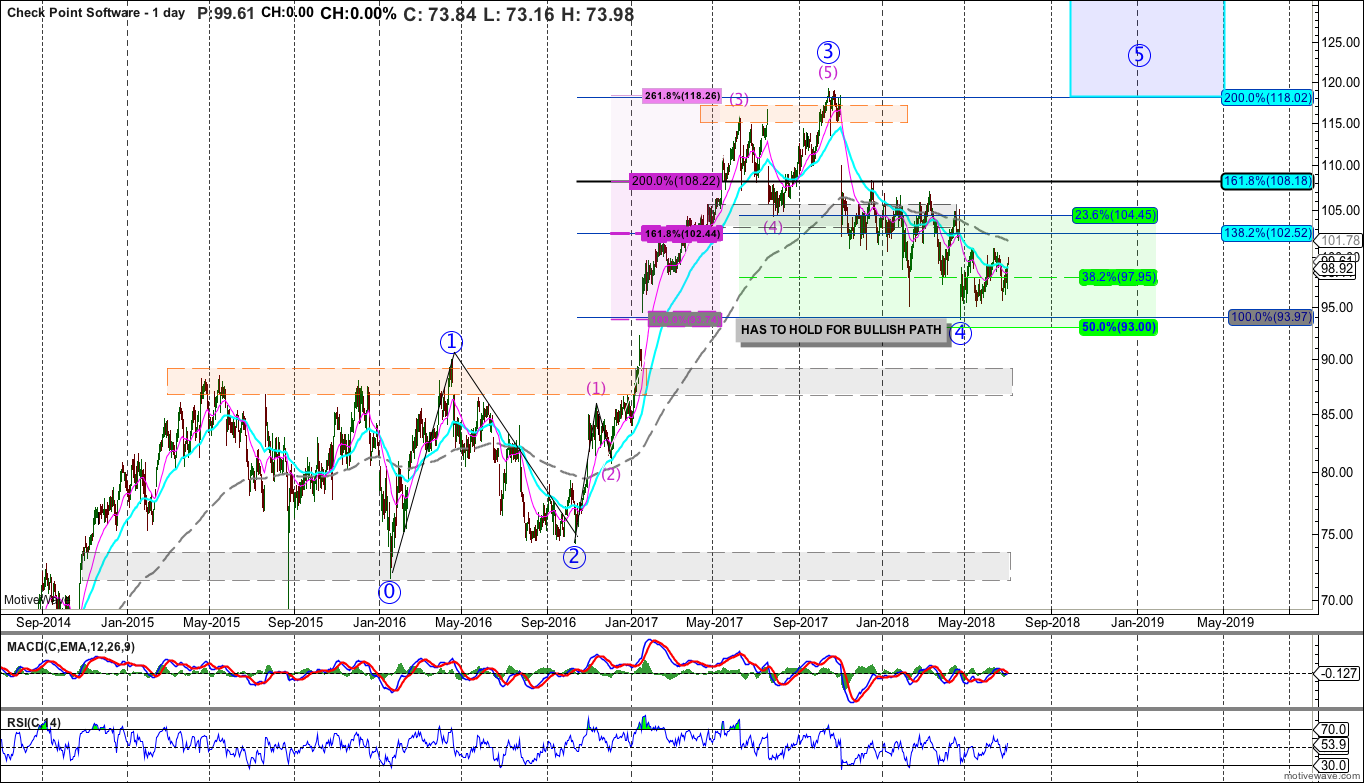The width and height of the screenshot is (1364, 783).
Task: Select the -0.127 MACD value tag
Action: point(1336,674)
